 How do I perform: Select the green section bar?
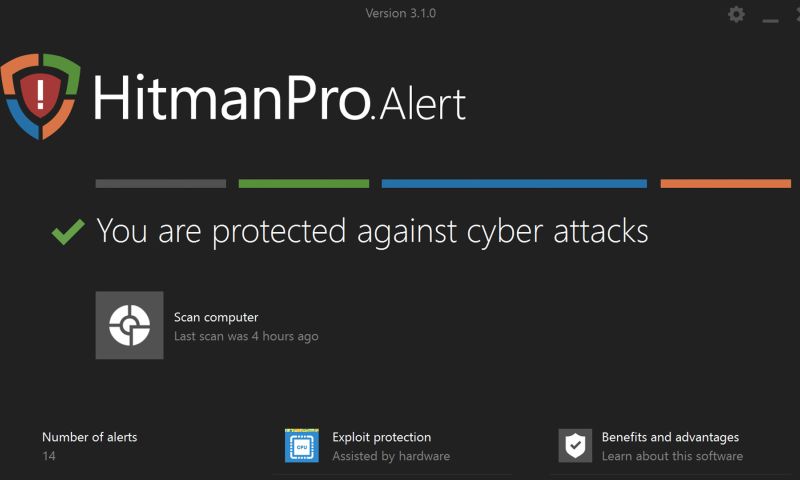304,184
